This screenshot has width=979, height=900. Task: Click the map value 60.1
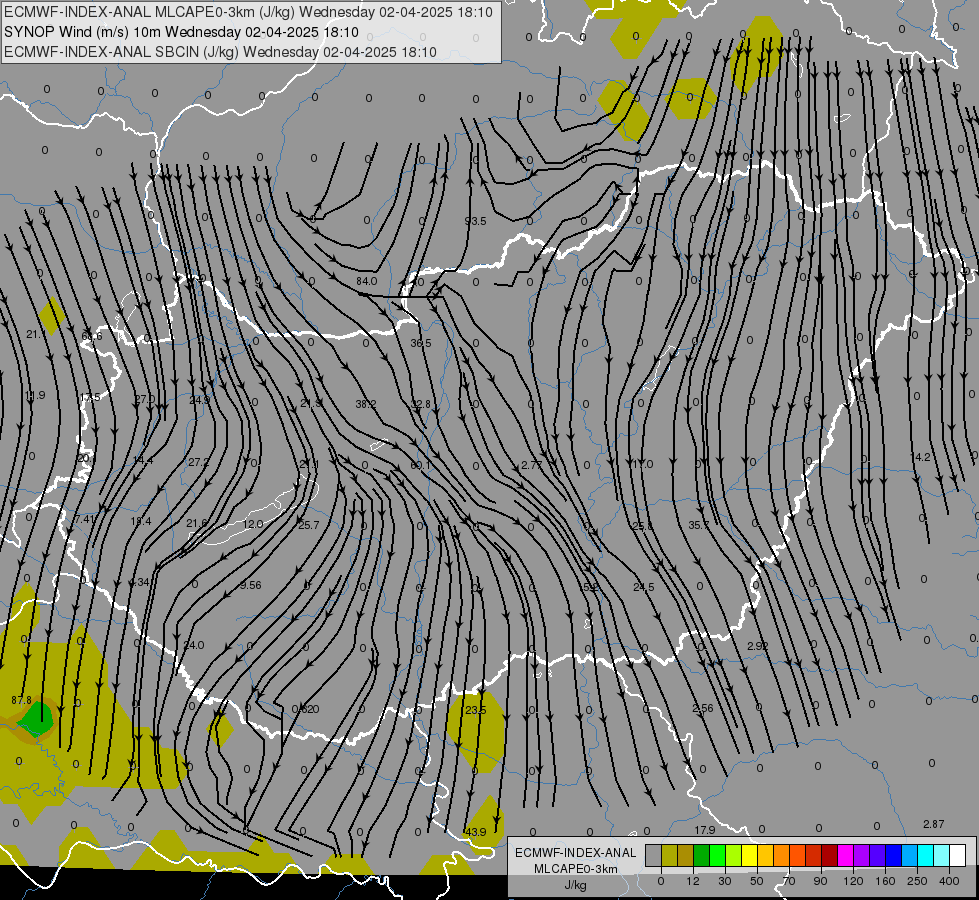click(x=421, y=465)
